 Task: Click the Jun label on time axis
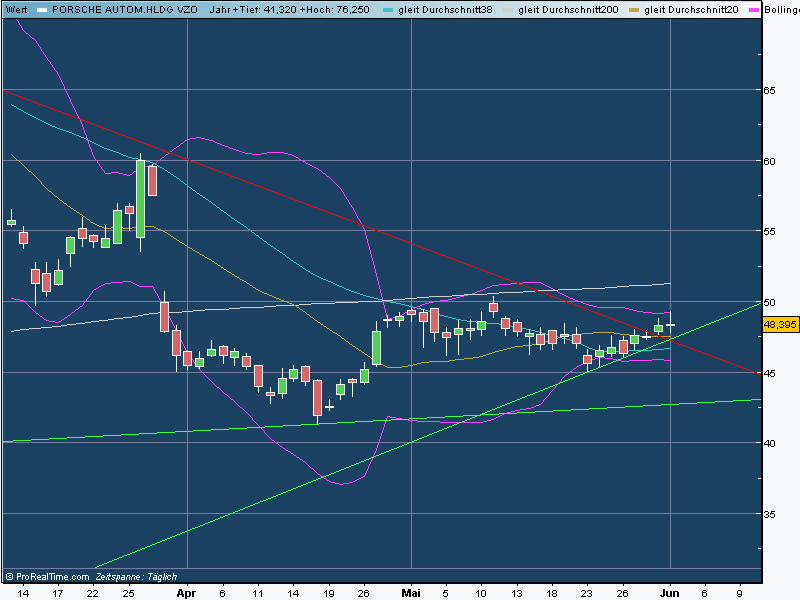[x=670, y=593]
